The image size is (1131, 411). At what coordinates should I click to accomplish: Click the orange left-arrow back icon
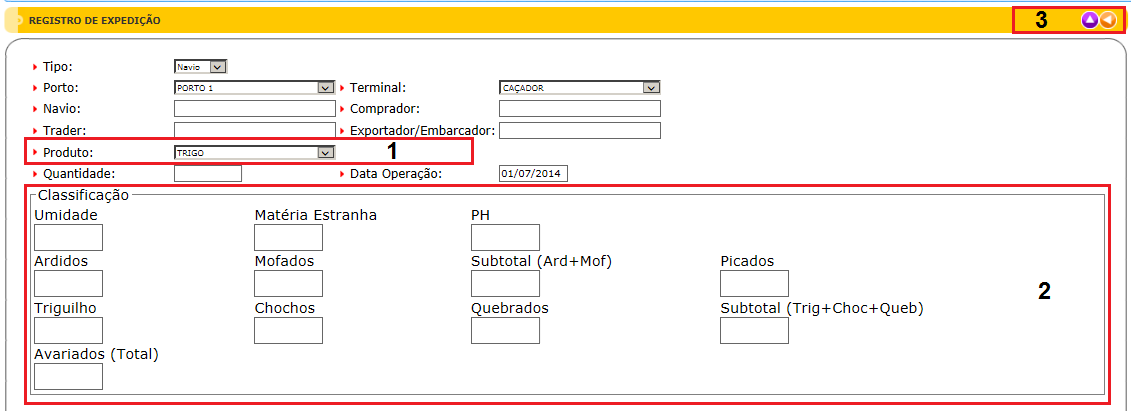click(1108, 20)
